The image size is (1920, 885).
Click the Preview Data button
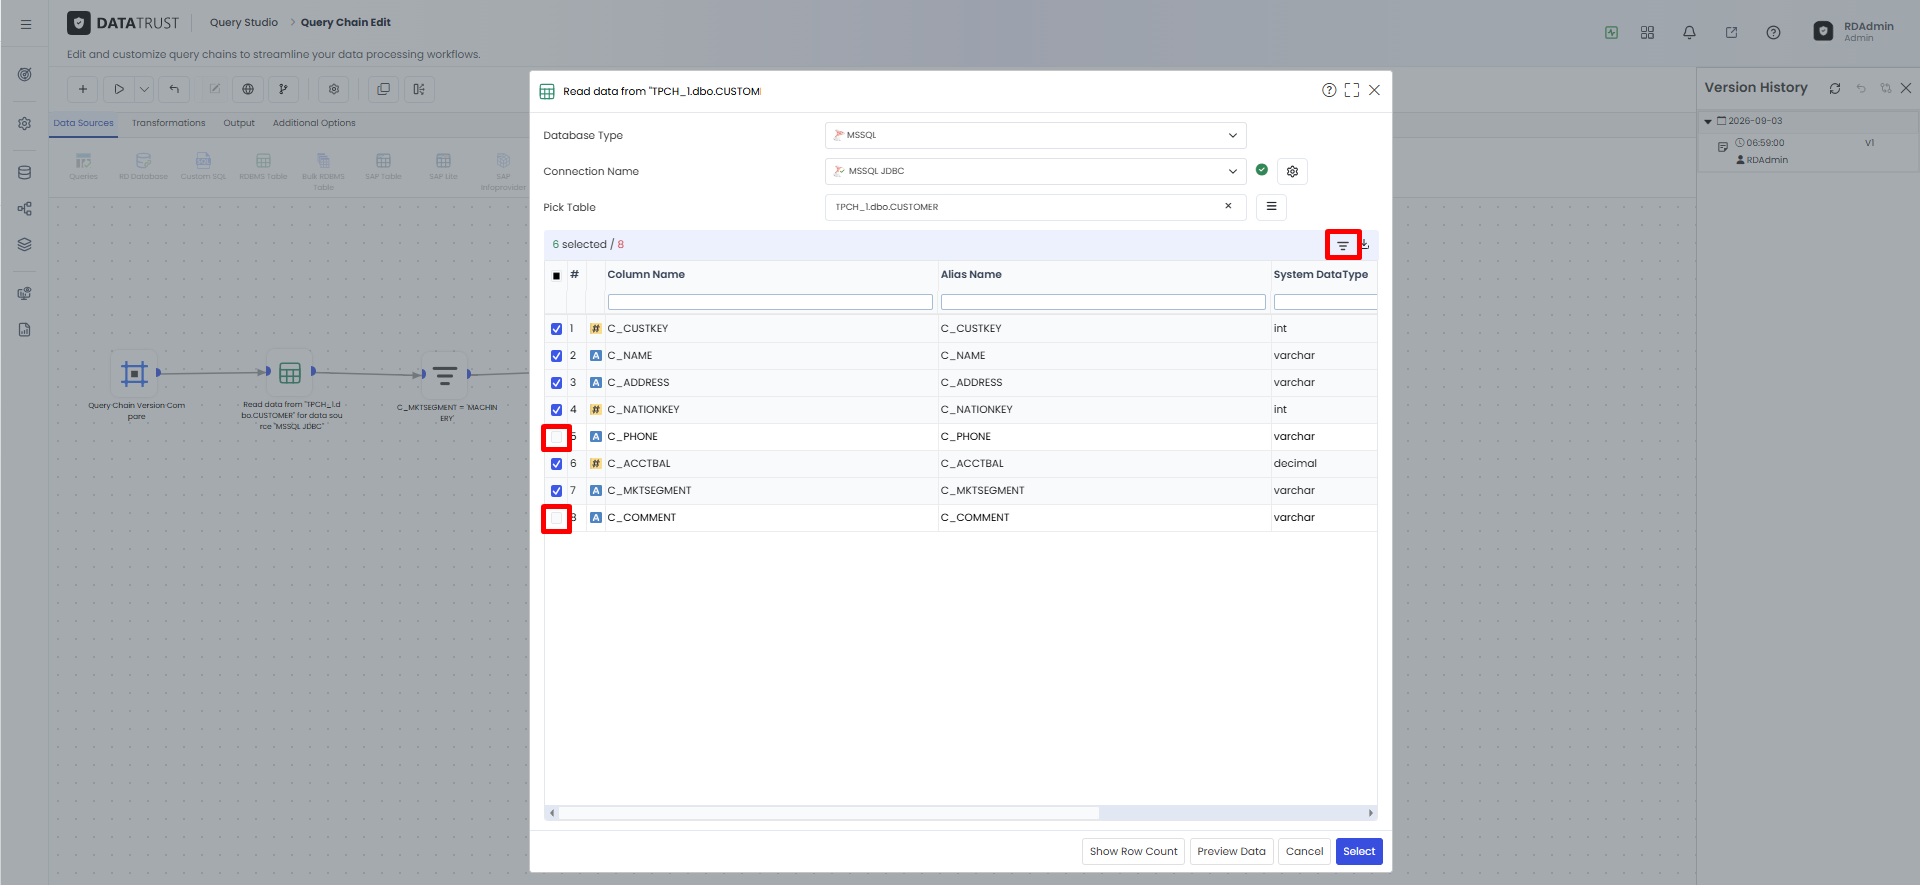click(1231, 851)
